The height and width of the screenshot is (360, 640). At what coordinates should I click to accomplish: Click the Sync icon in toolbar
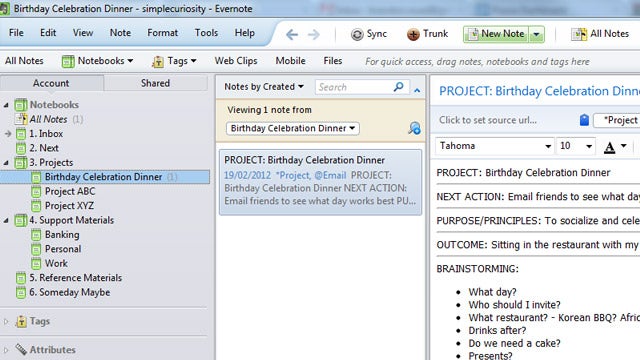(x=357, y=34)
